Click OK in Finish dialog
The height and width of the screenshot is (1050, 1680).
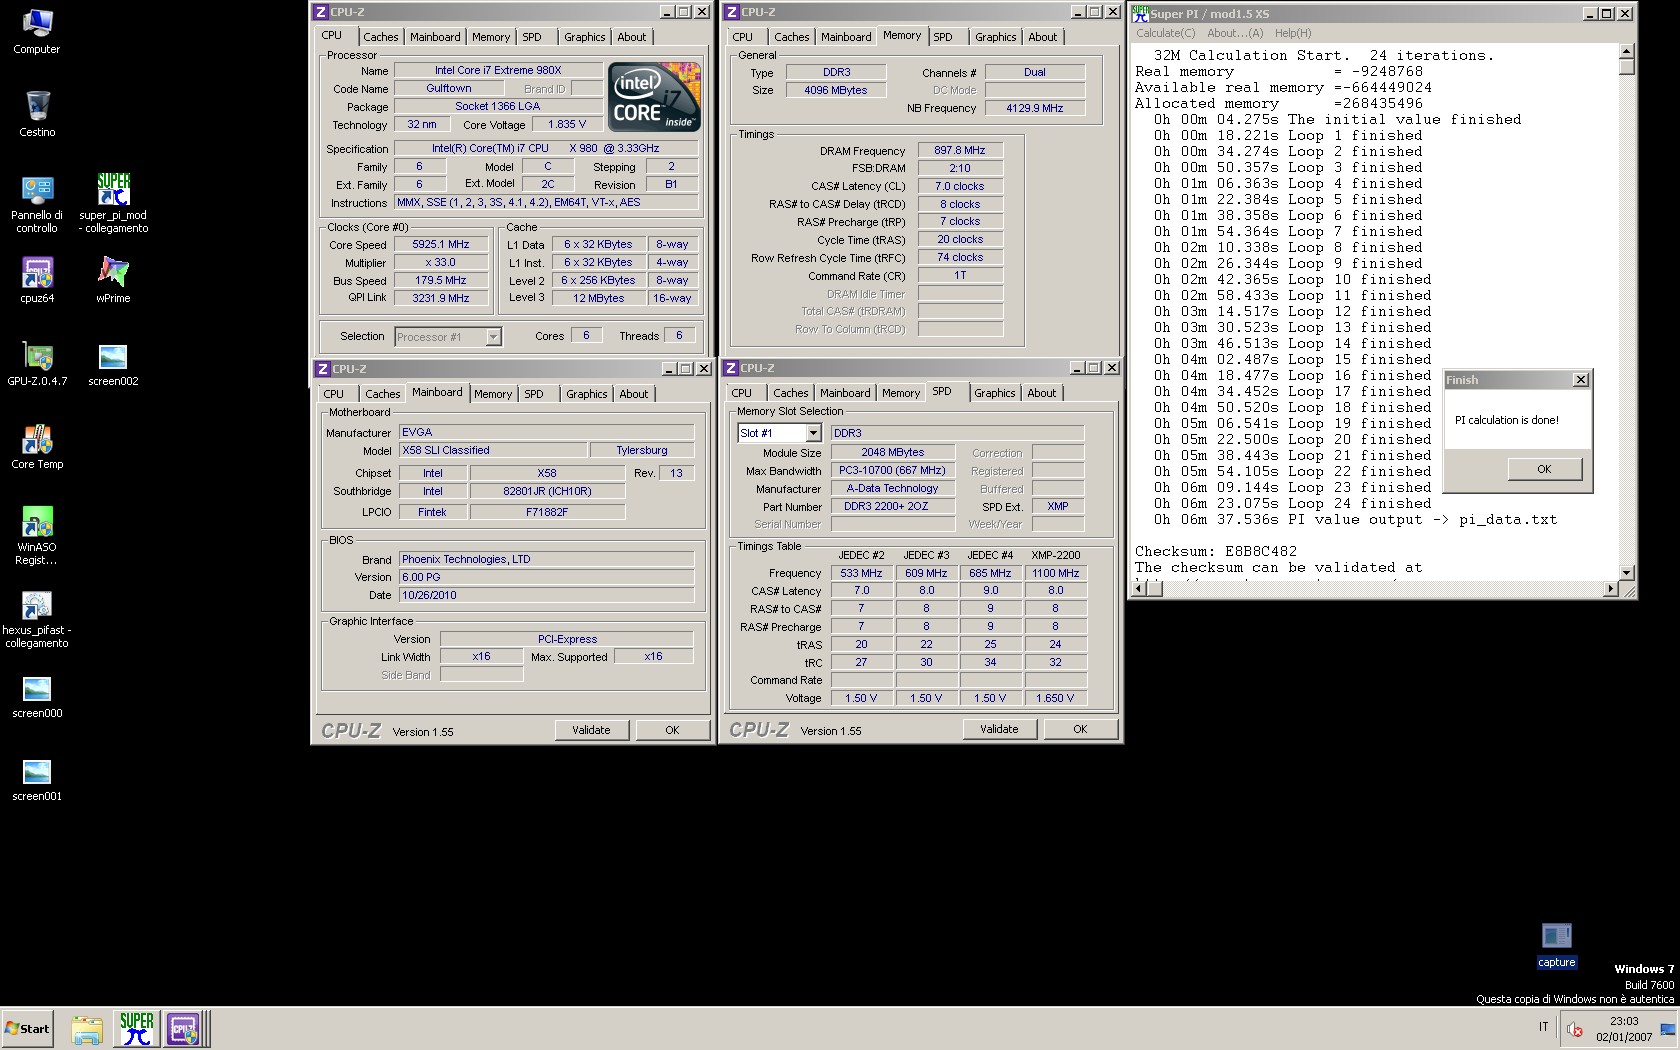1544,469
